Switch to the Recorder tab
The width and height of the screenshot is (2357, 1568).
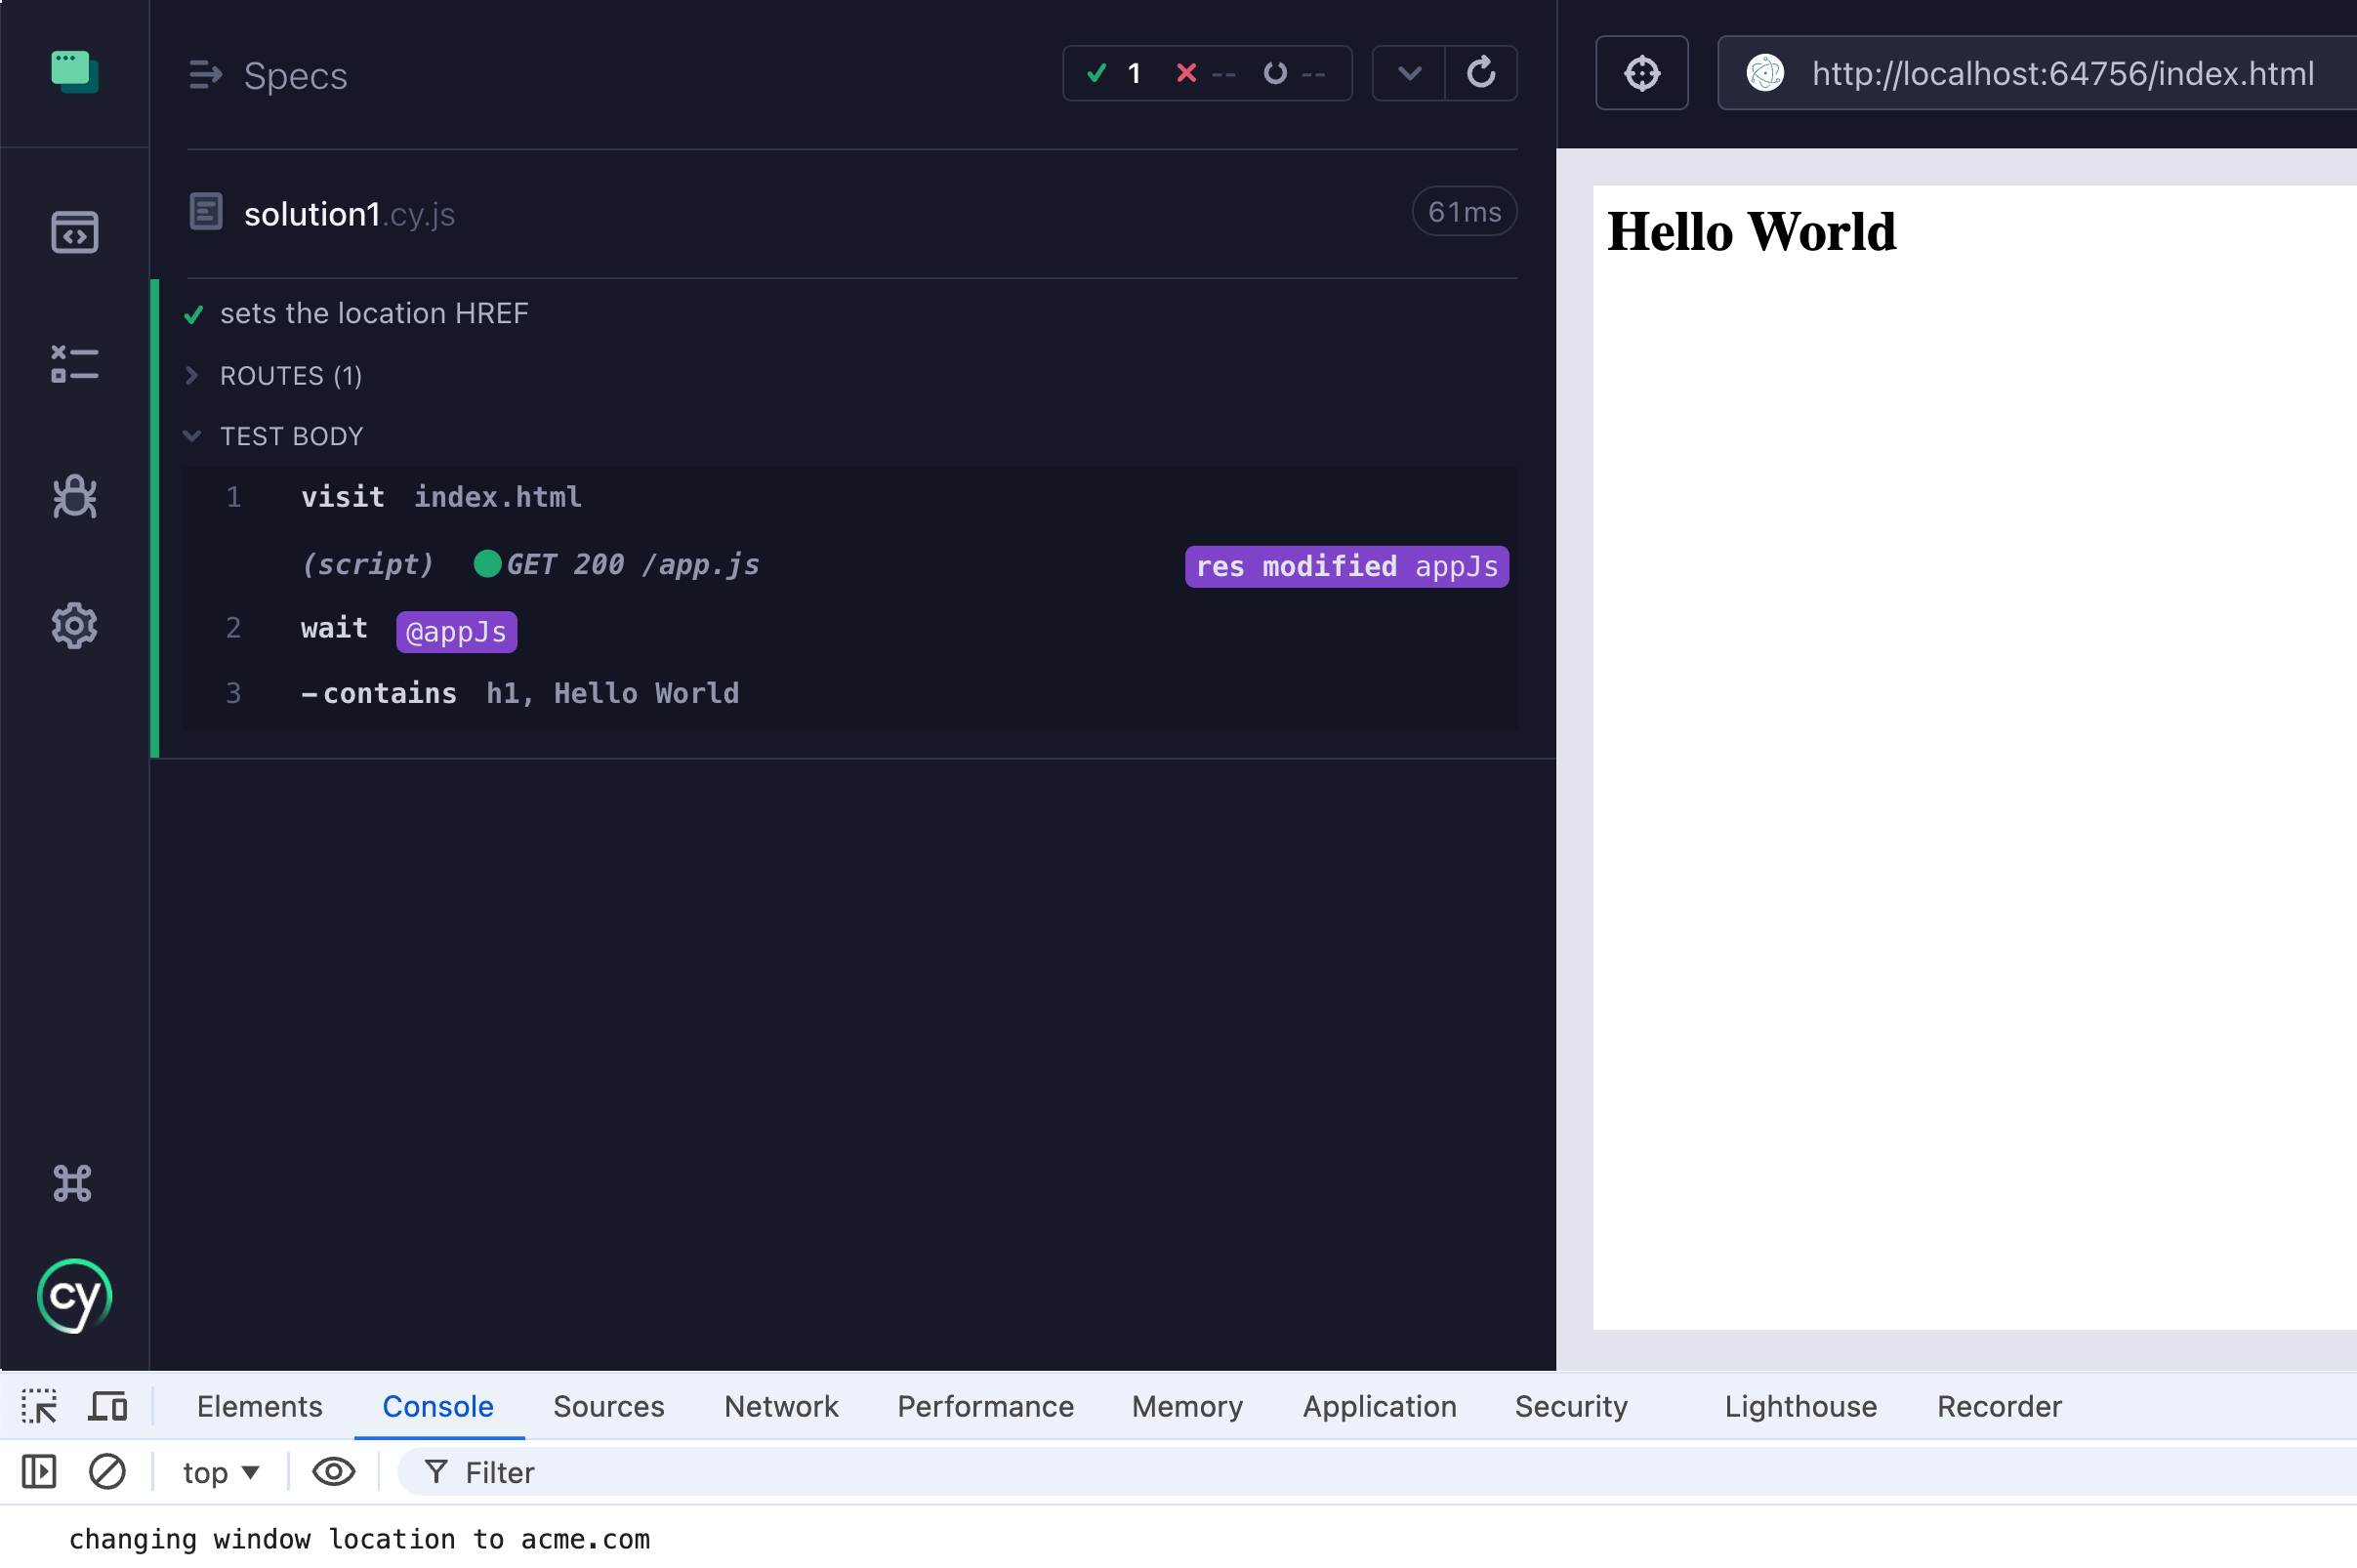(1999, 1406)
